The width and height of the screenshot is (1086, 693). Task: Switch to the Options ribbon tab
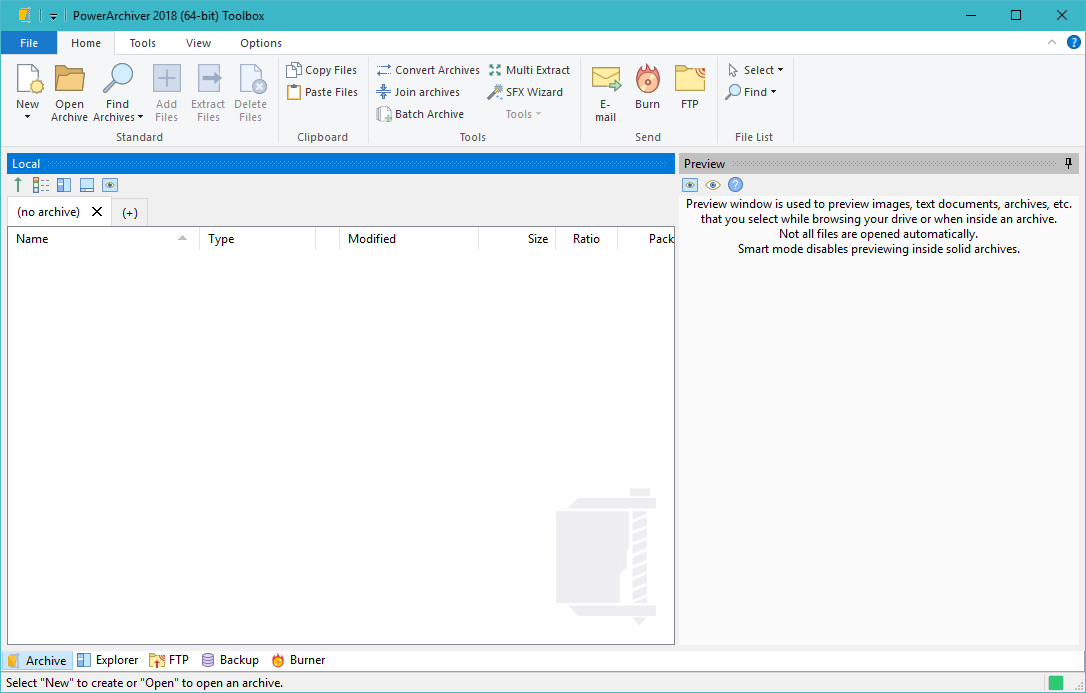tap(261, 43)
